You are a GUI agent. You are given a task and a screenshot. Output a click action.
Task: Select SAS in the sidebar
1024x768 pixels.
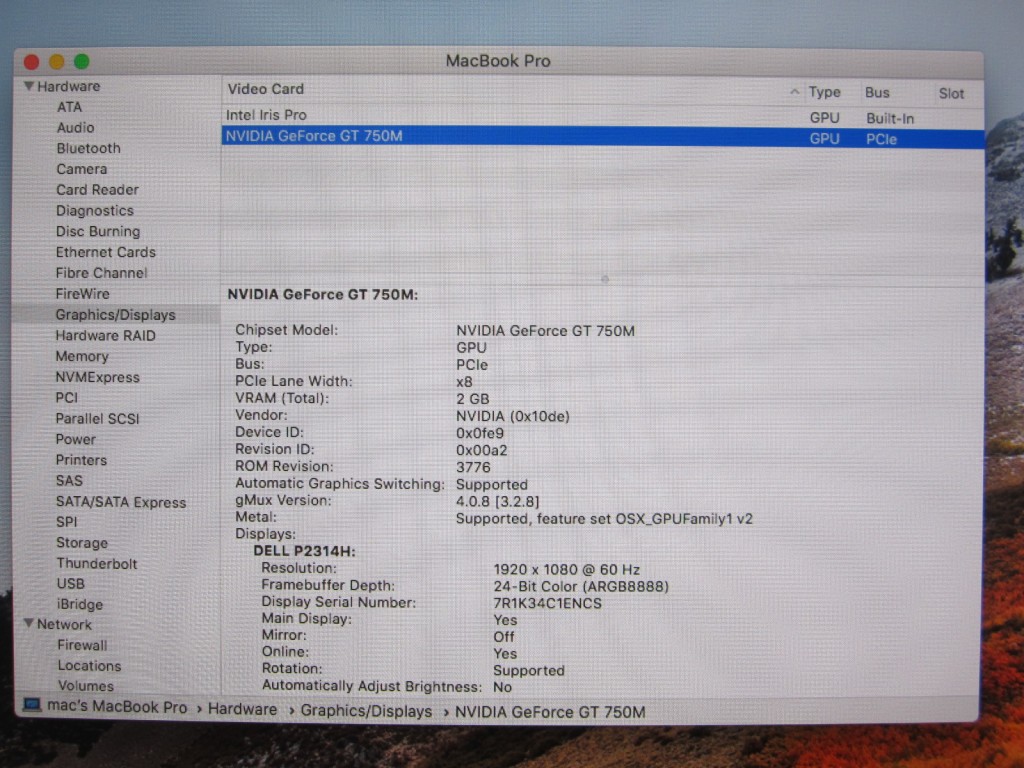click(x=69, y=481)
